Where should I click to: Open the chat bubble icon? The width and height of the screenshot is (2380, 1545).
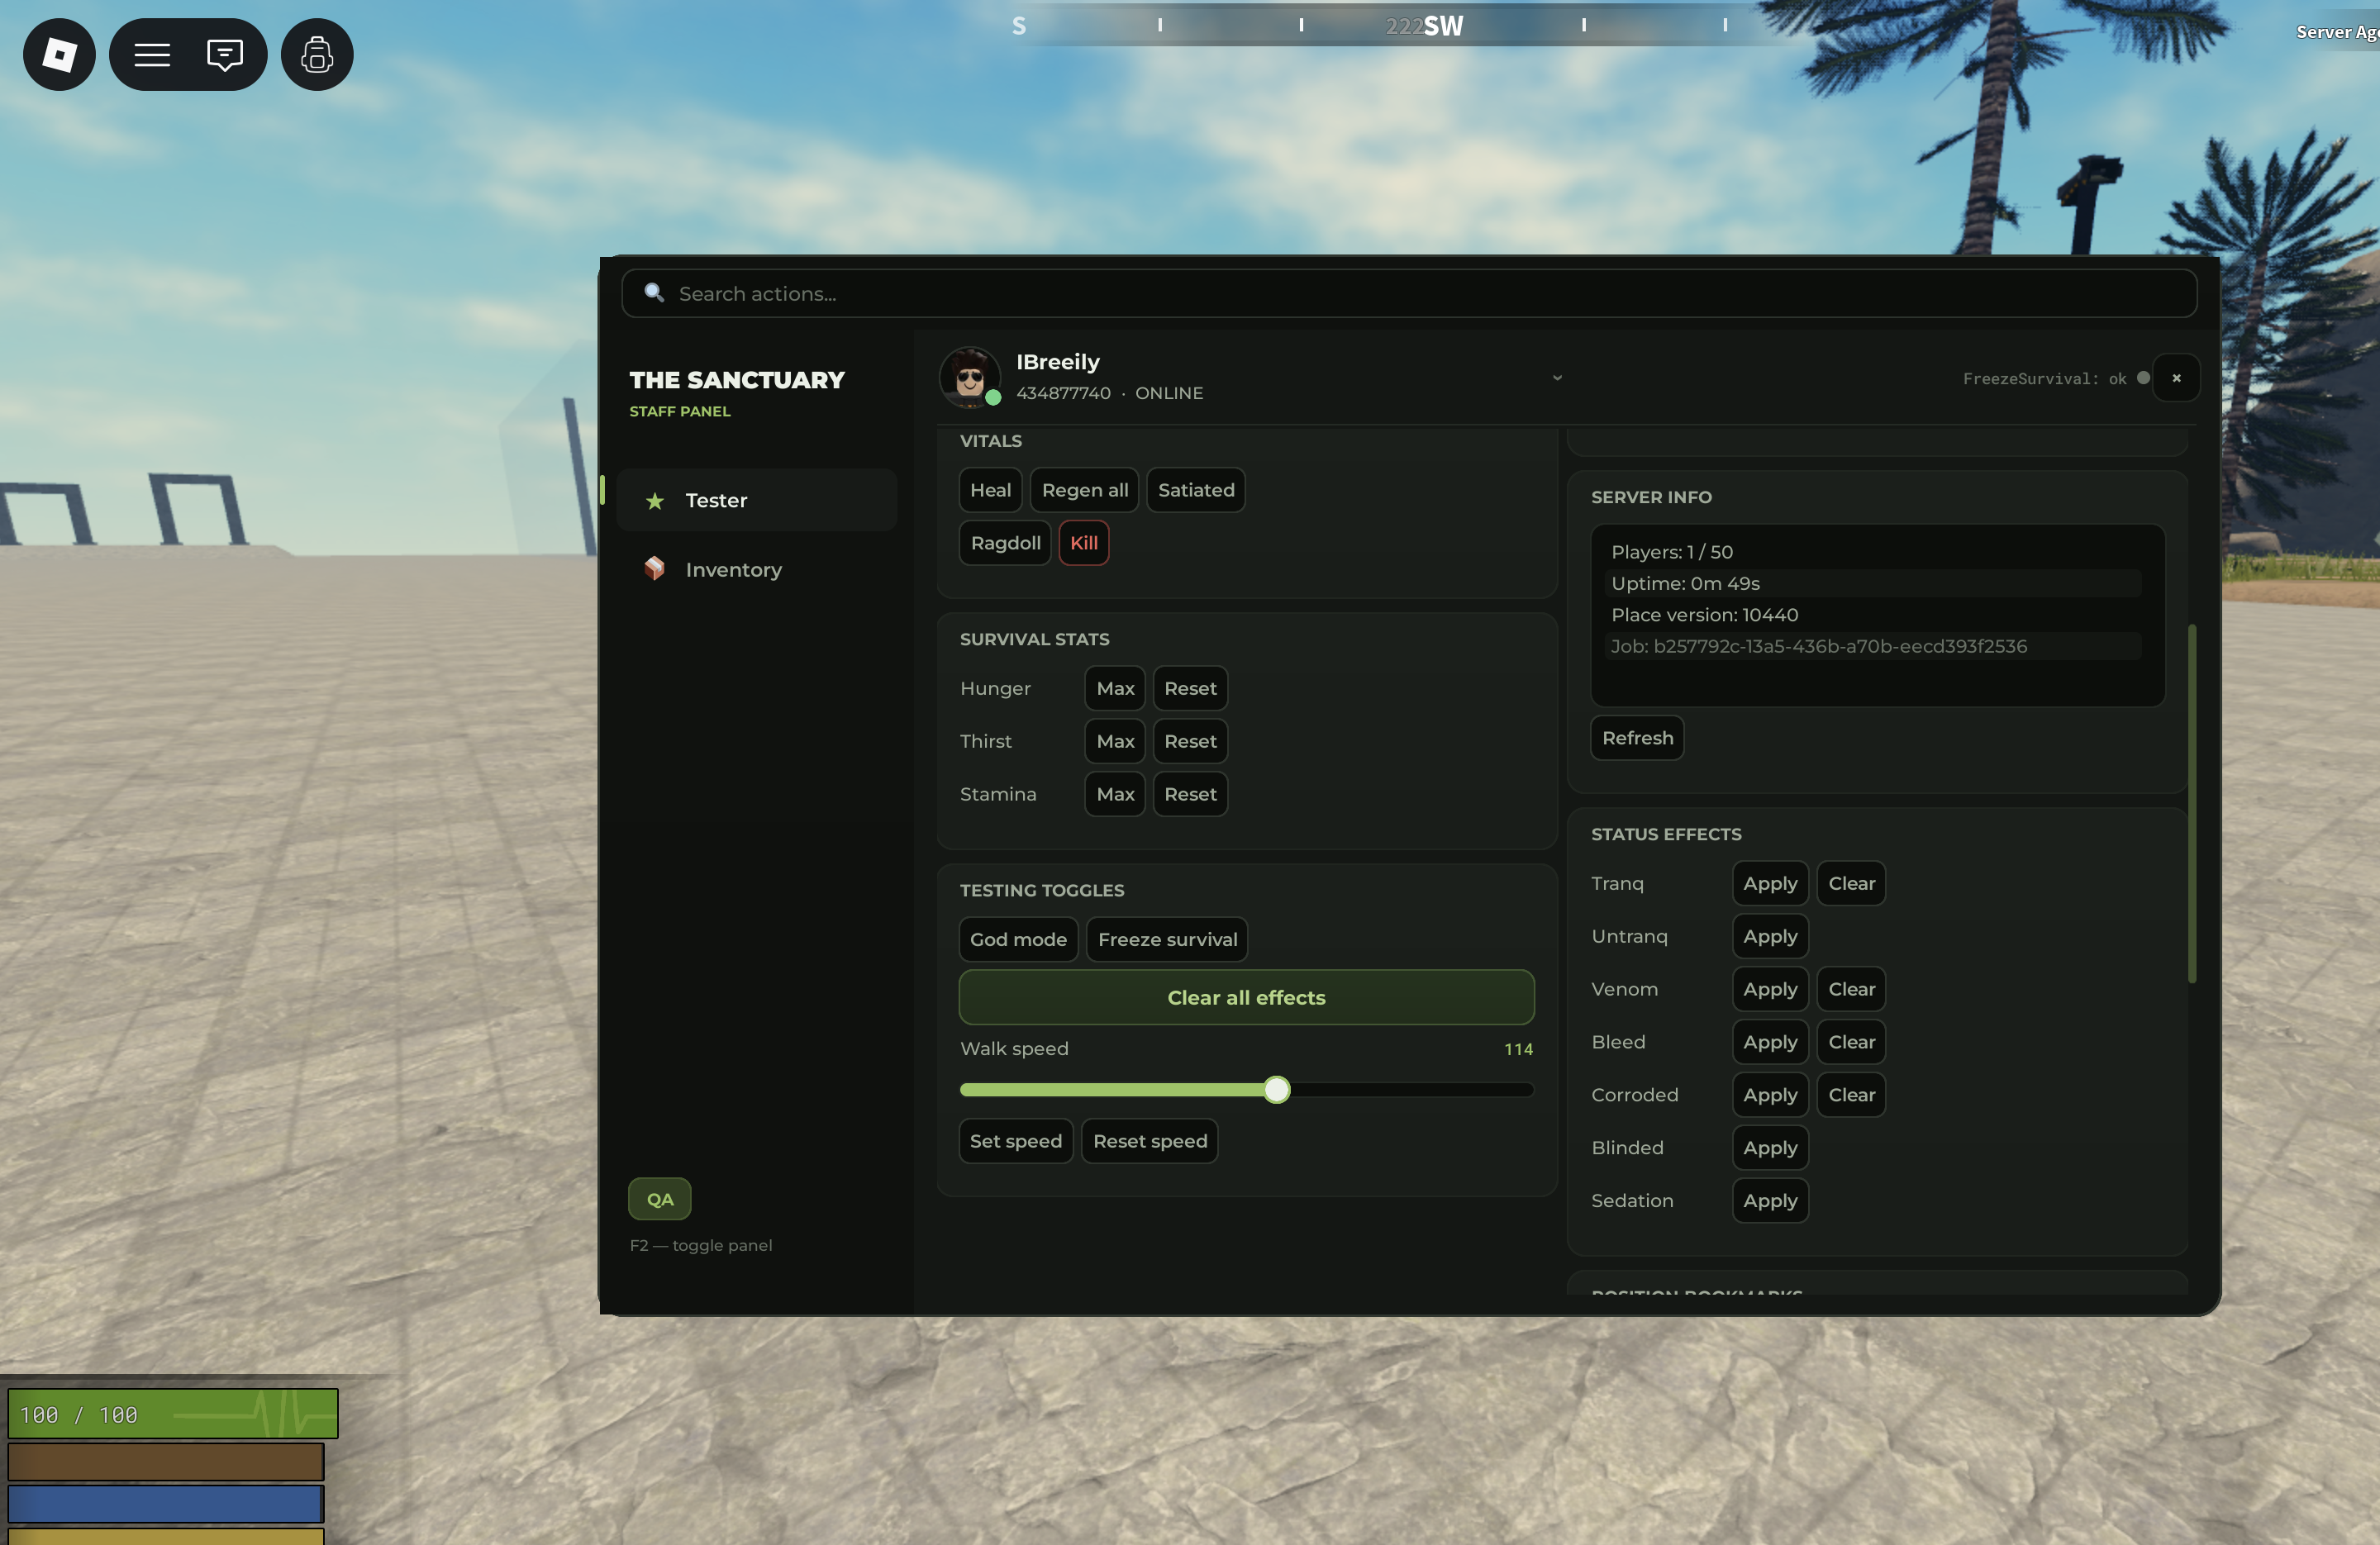pos(225,55)
